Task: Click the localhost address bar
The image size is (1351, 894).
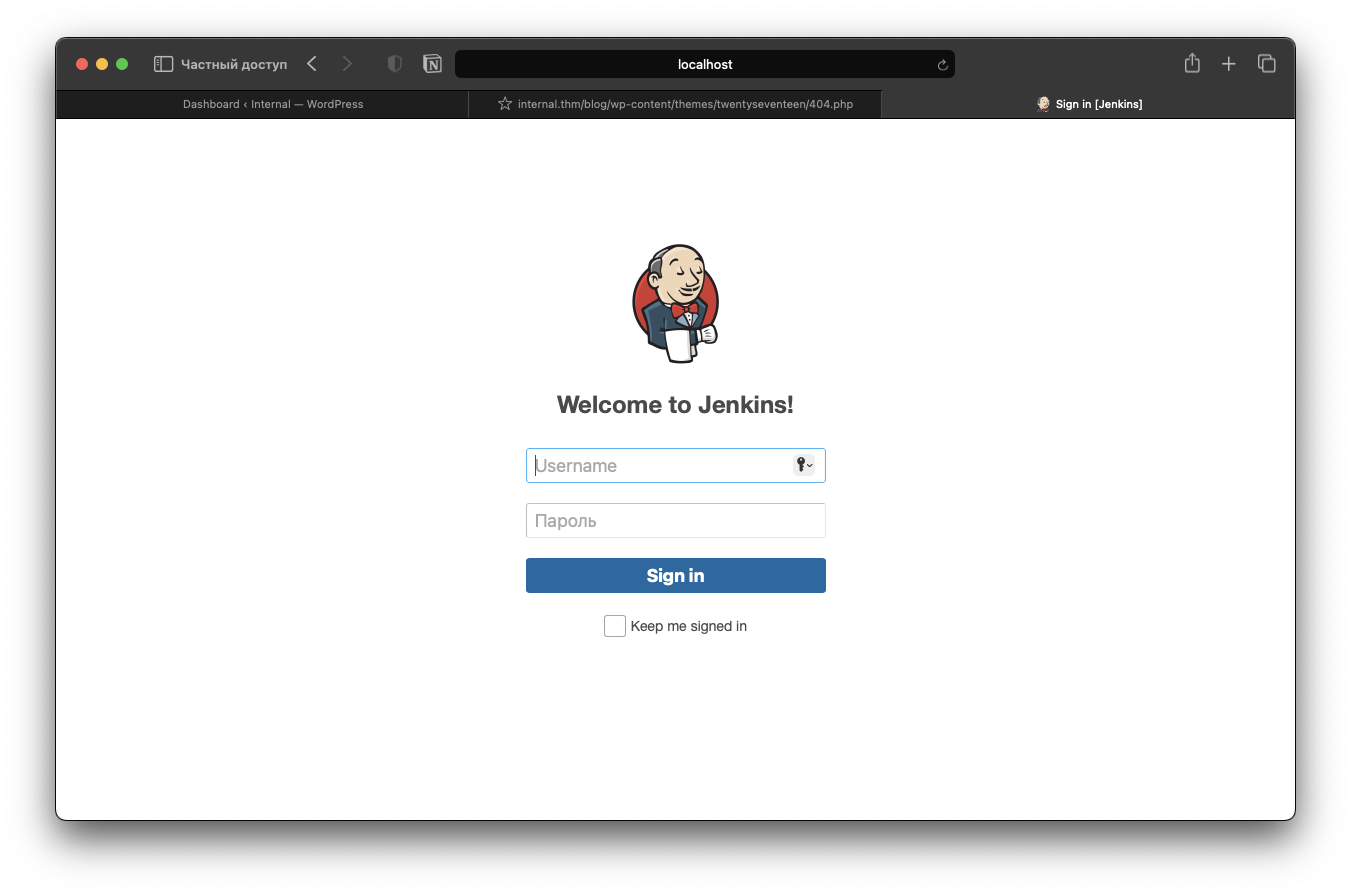Action: point(704,64)
